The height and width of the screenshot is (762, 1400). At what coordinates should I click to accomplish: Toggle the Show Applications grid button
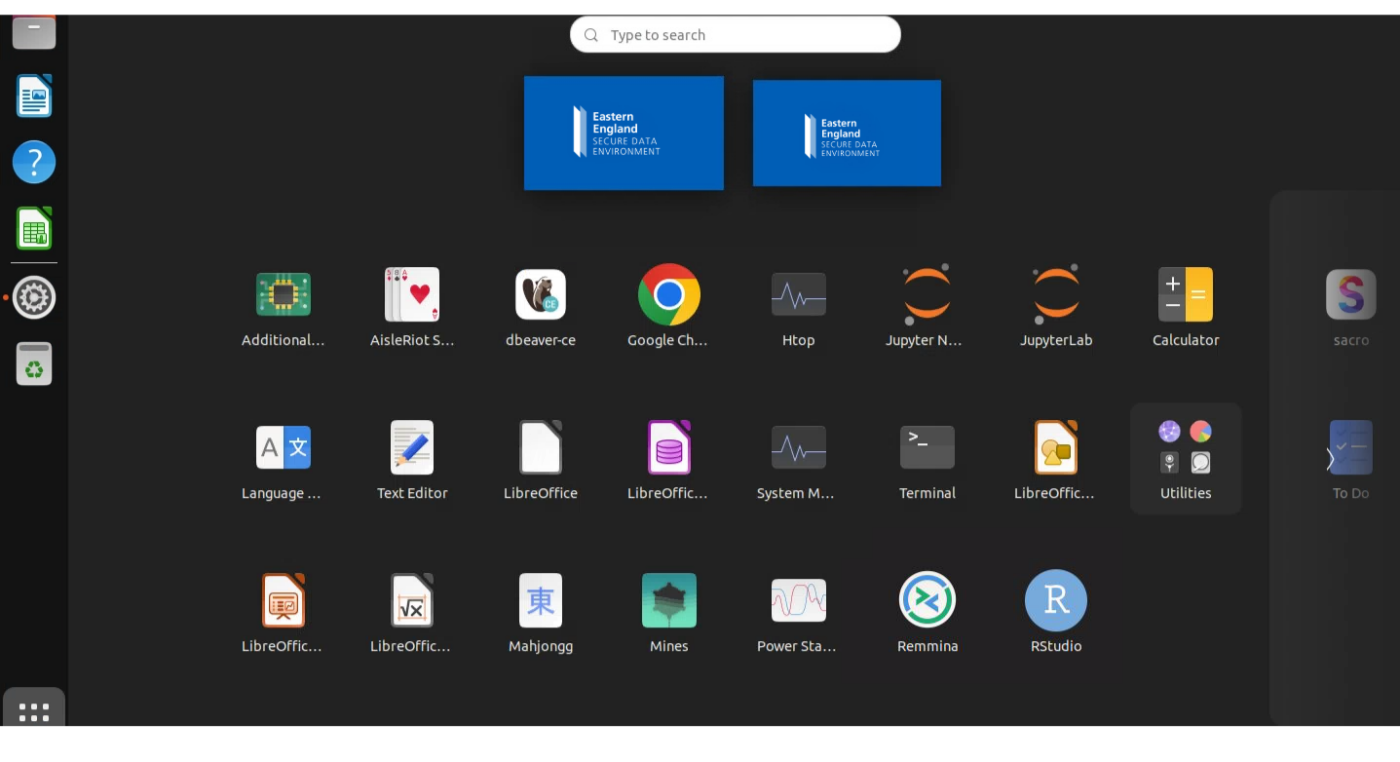click(34, 711)
